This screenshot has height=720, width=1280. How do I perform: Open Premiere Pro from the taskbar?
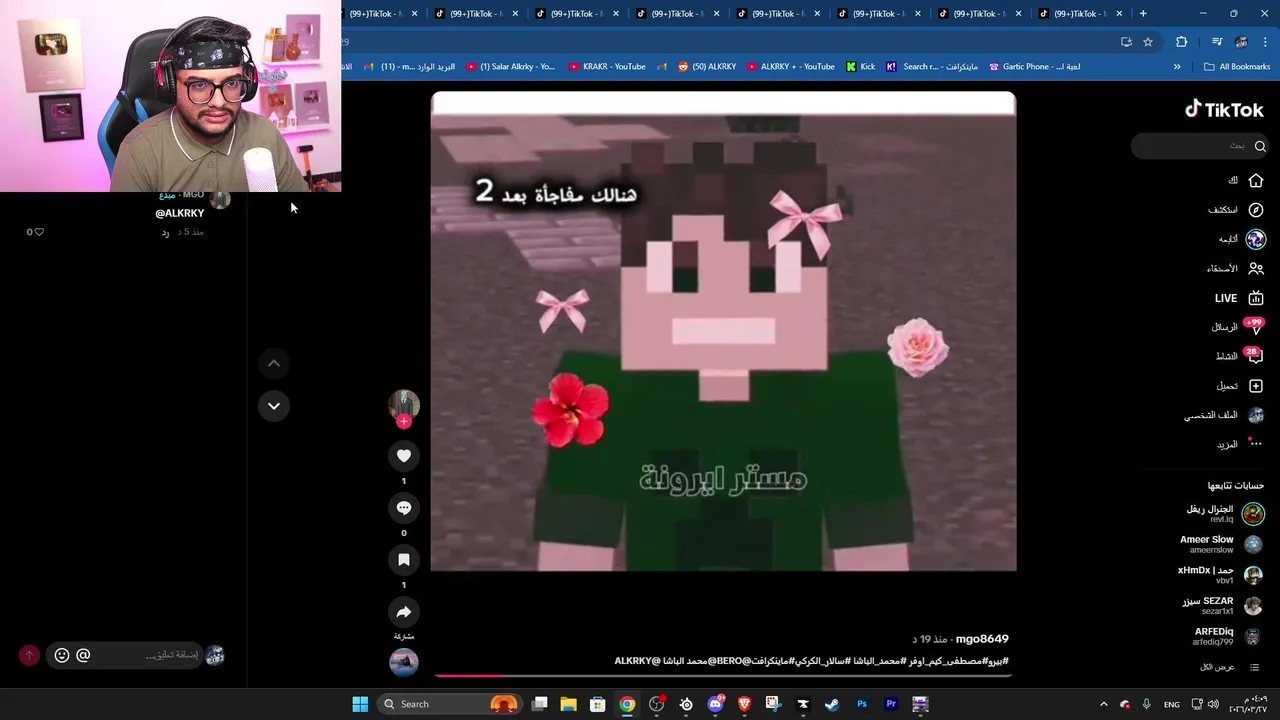click(x=891, y=704)
